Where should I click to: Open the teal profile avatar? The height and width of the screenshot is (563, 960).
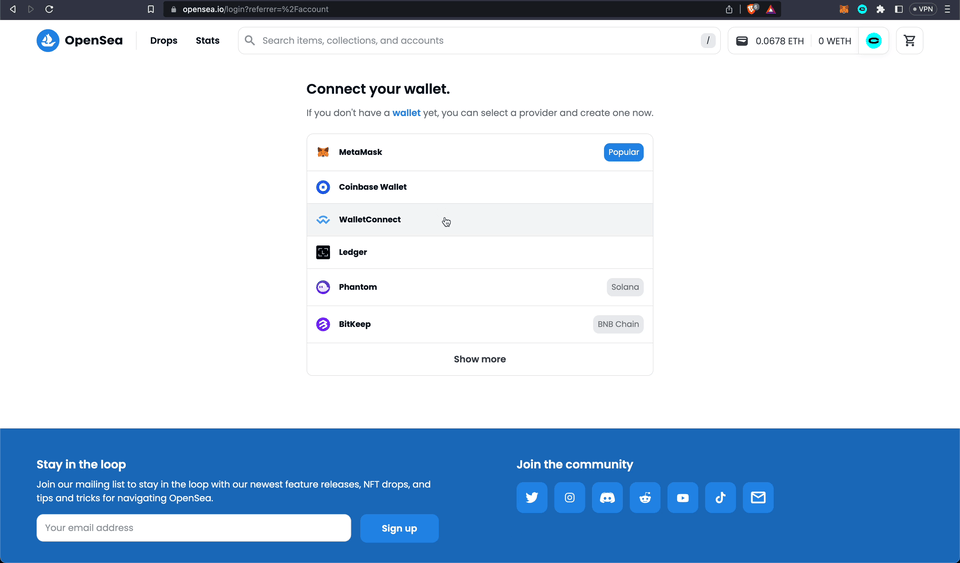point(874,41)
